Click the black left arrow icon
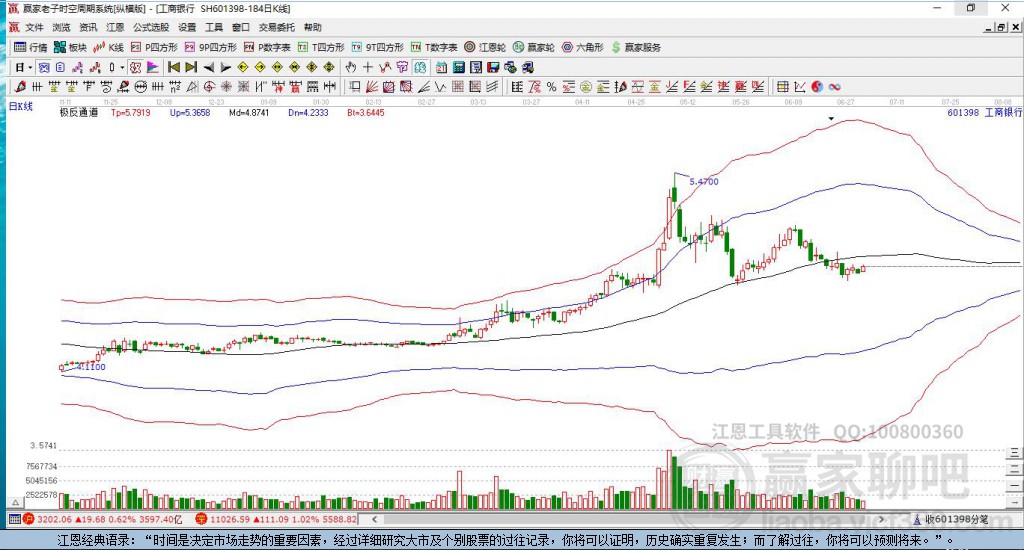This screenshot has height=550, width=1024. 208,67
